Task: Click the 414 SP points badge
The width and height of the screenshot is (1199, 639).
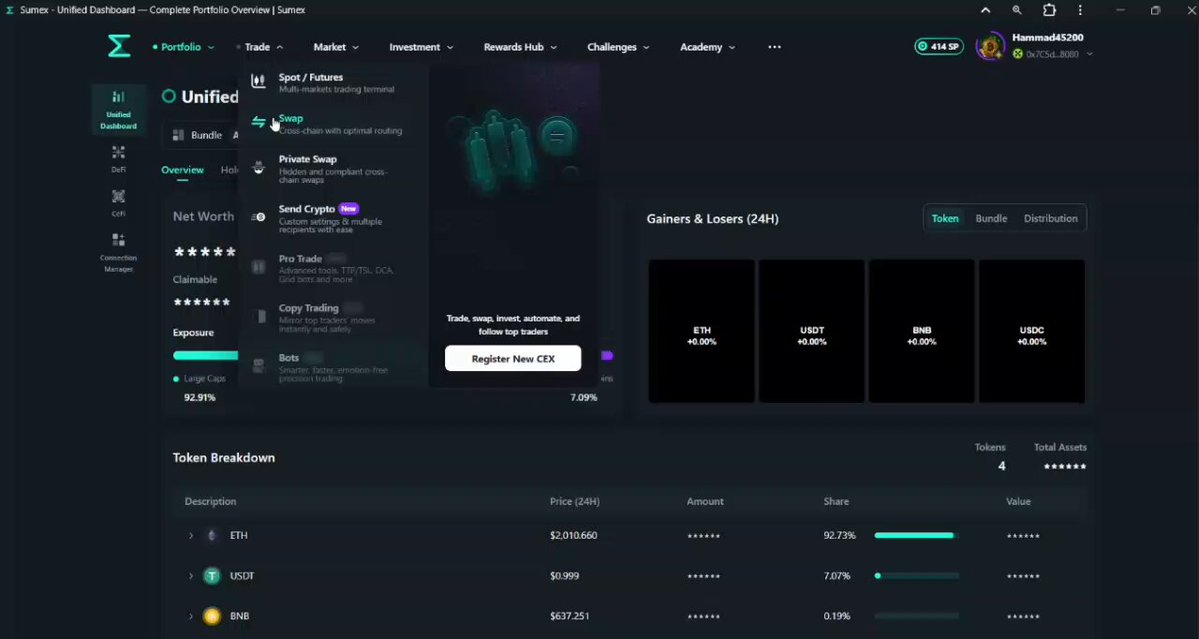Action: (939, 47)
